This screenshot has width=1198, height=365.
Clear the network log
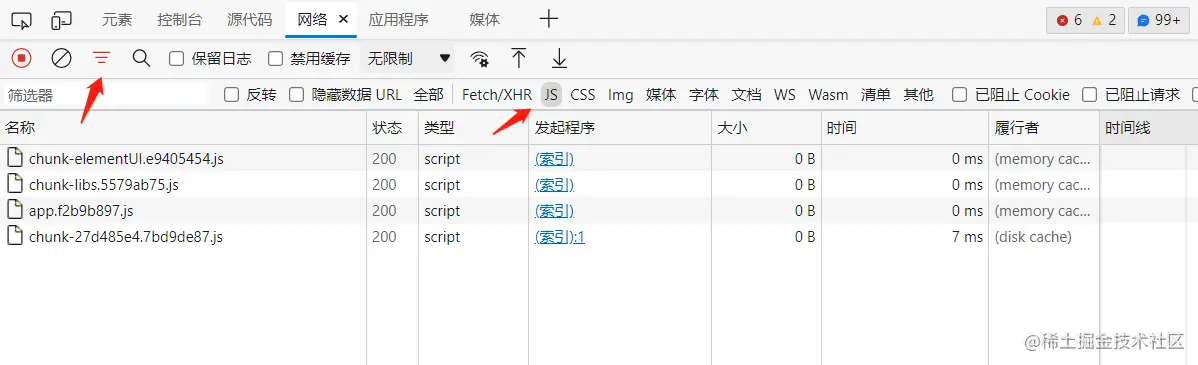click(x=61, y=58)
